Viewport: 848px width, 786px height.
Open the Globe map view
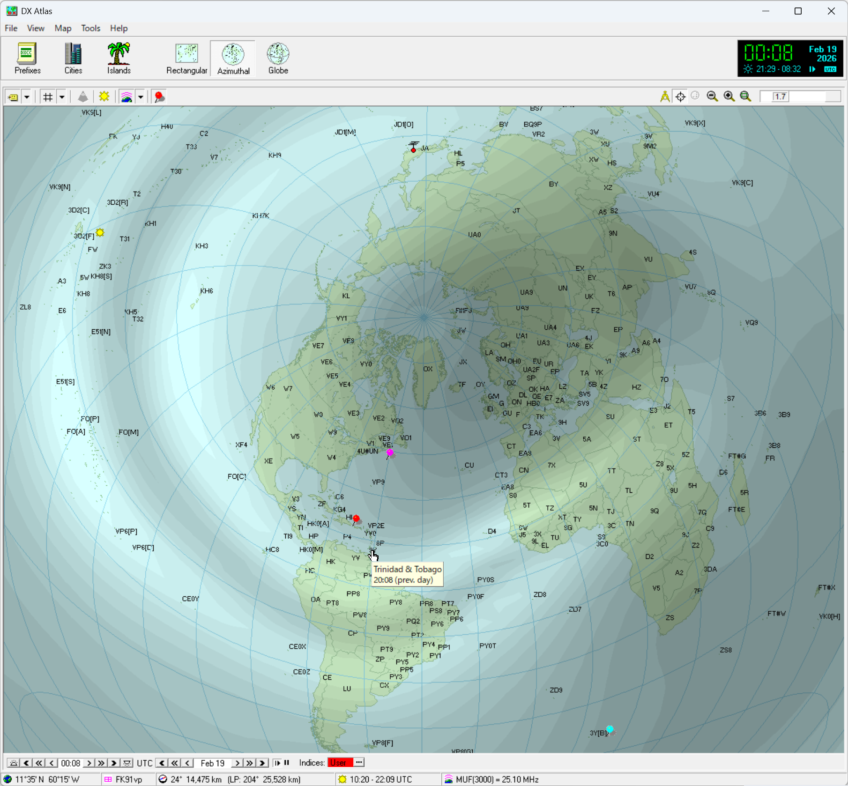pyautogui.click(x=277, y=57)
